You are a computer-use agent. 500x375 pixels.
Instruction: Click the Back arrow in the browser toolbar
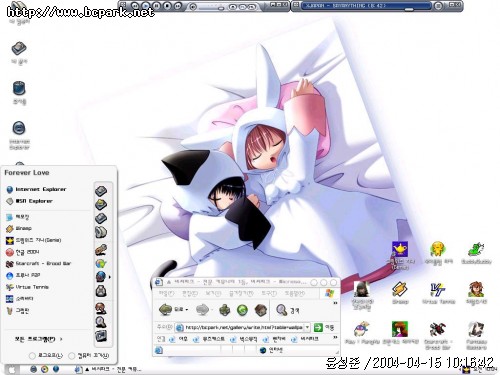166,309
